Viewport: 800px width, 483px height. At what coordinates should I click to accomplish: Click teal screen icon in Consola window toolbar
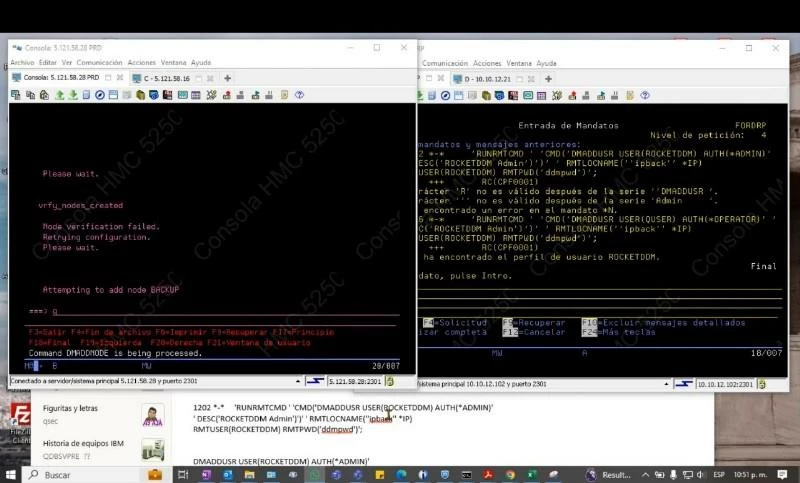[x=183, y=95]
